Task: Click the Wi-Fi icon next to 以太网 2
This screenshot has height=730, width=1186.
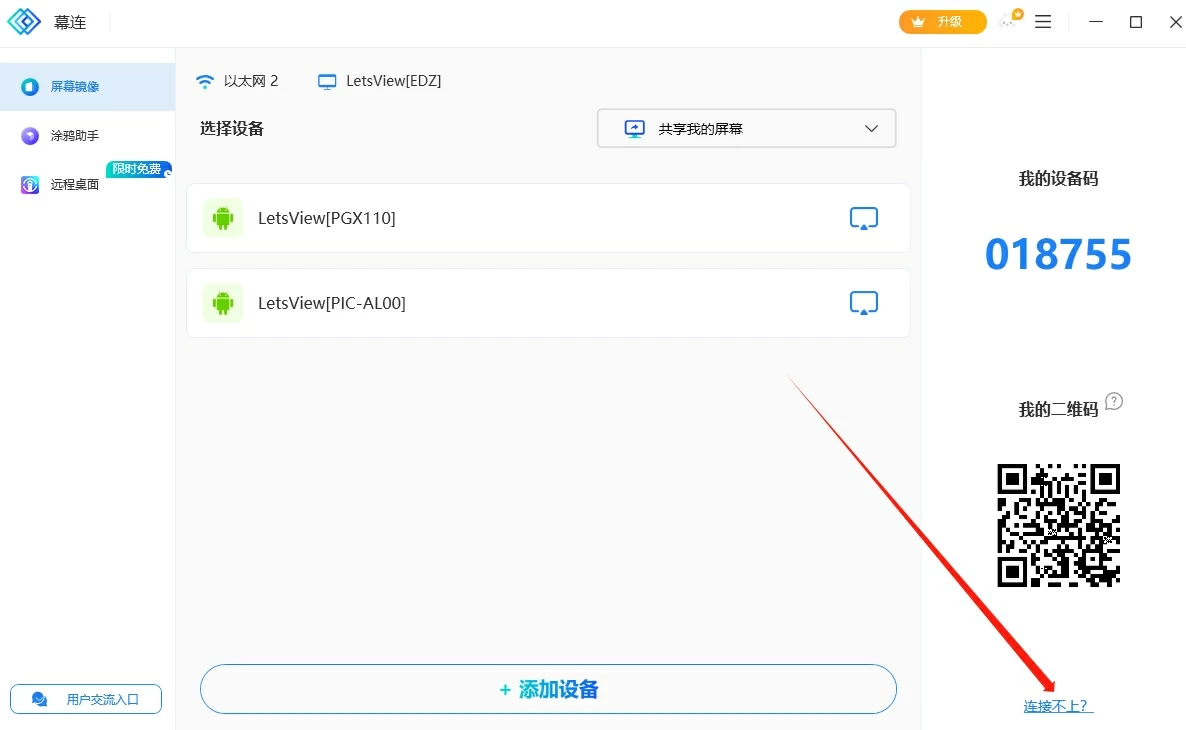Action: [x=205, y=81]
